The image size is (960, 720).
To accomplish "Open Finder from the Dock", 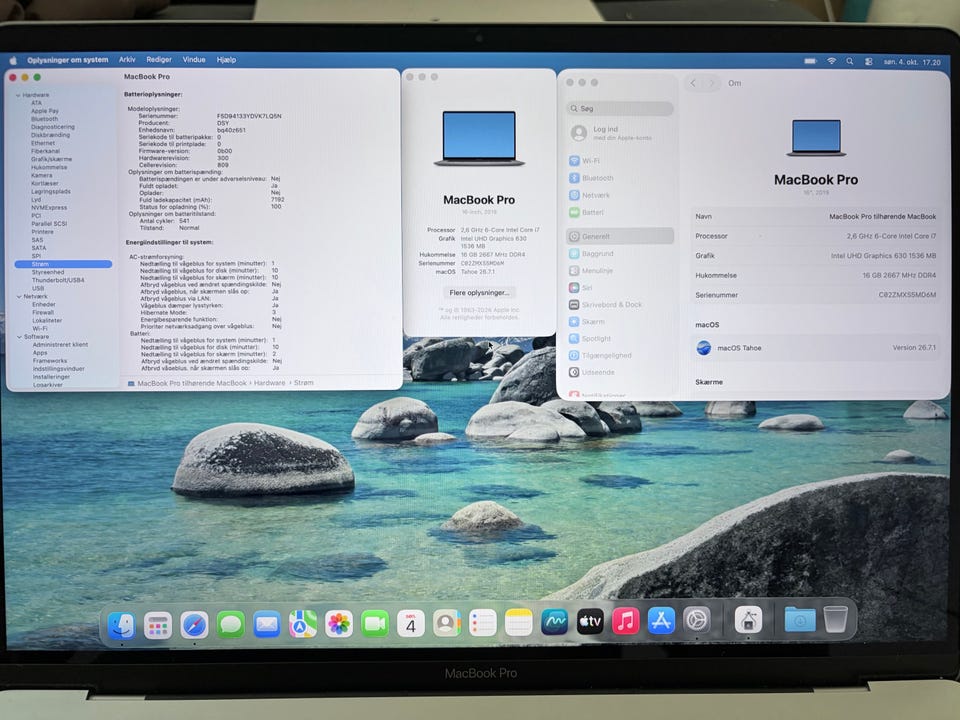I will click(121, 625).
